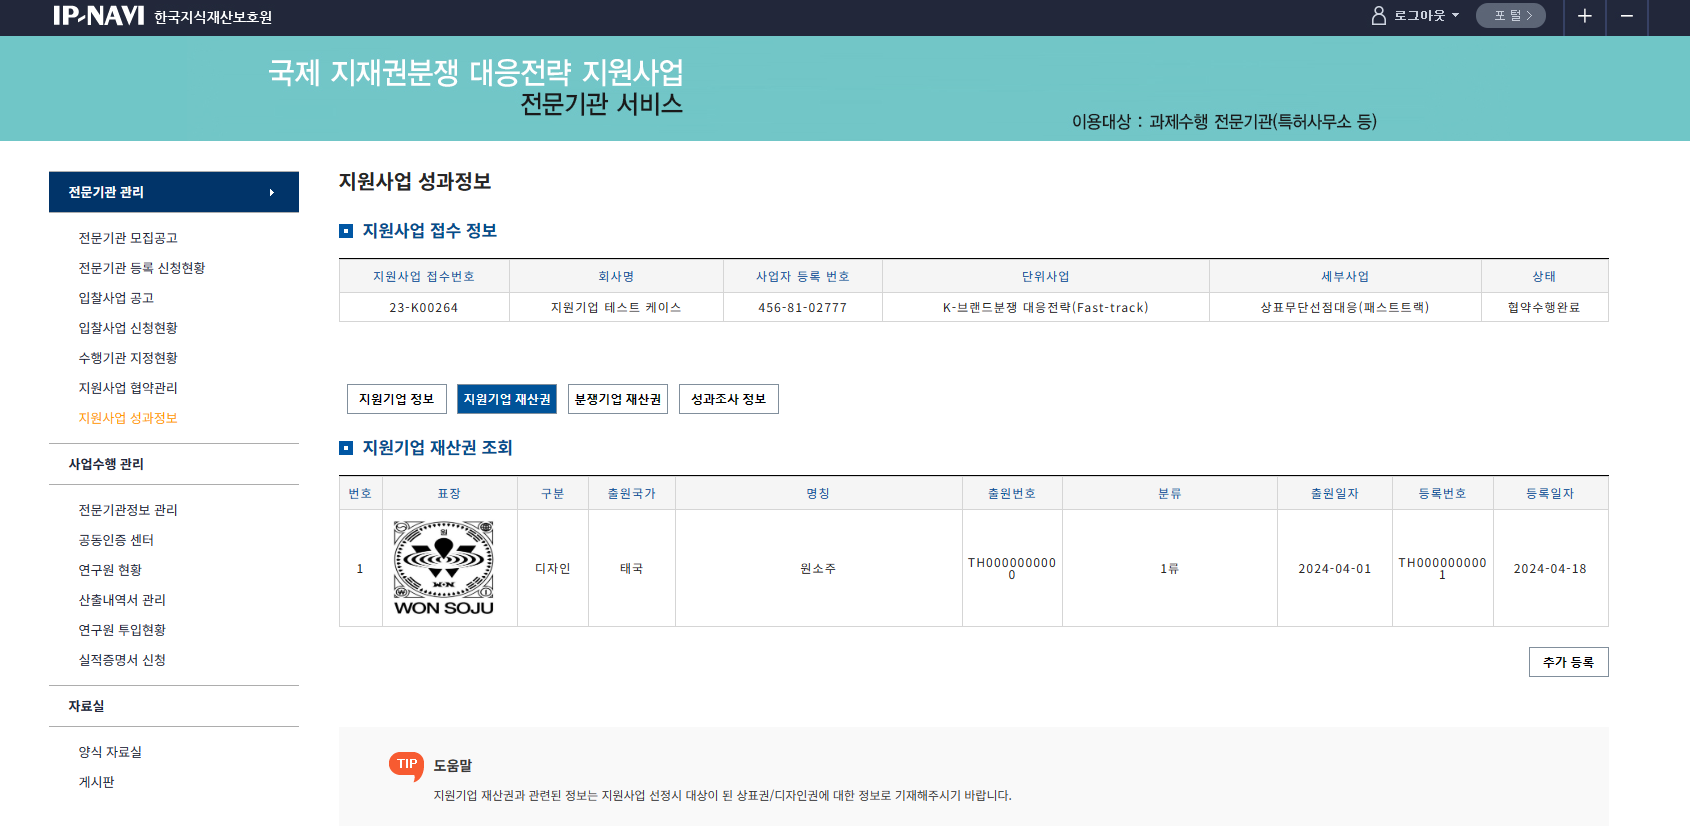Screen dimensions: 1690x840
Task: Click the plus zoom-in icon
Action: [x=1584, y=16]
